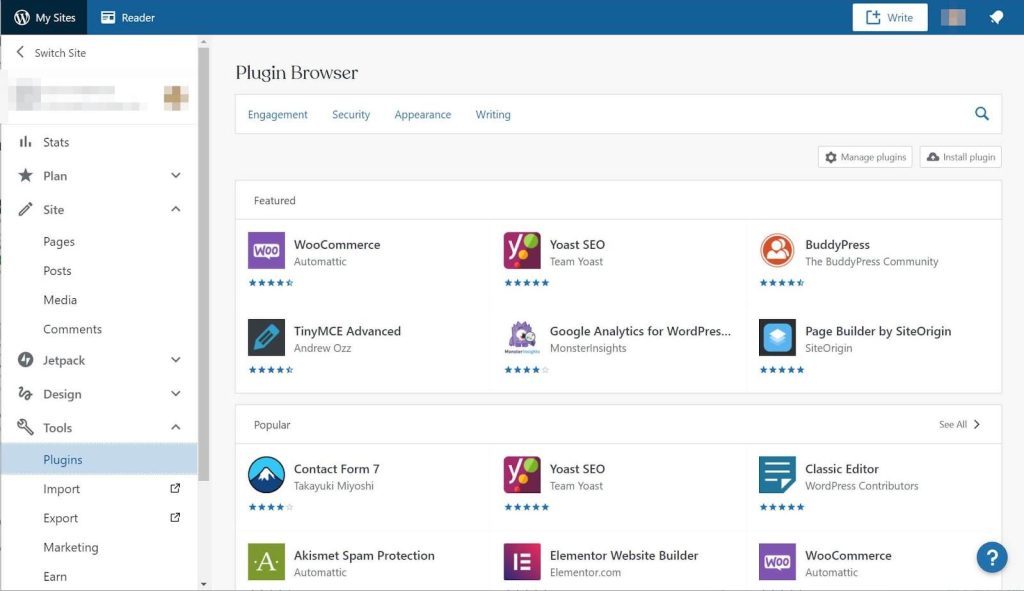Open the WooCommerce plugin icon in Featured
Screen dimensions: 1024x591
266,251
